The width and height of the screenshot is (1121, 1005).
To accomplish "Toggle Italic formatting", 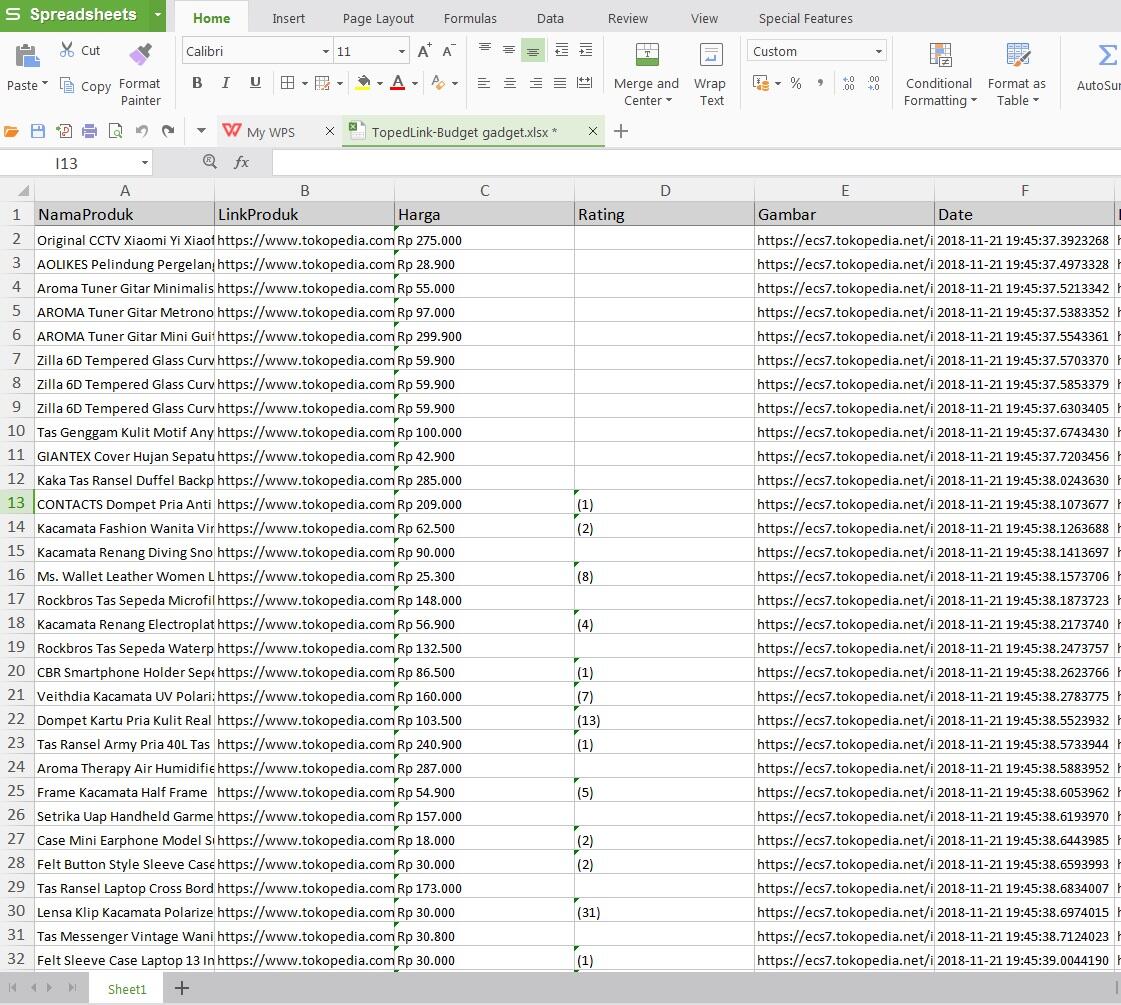I will 226,83.
